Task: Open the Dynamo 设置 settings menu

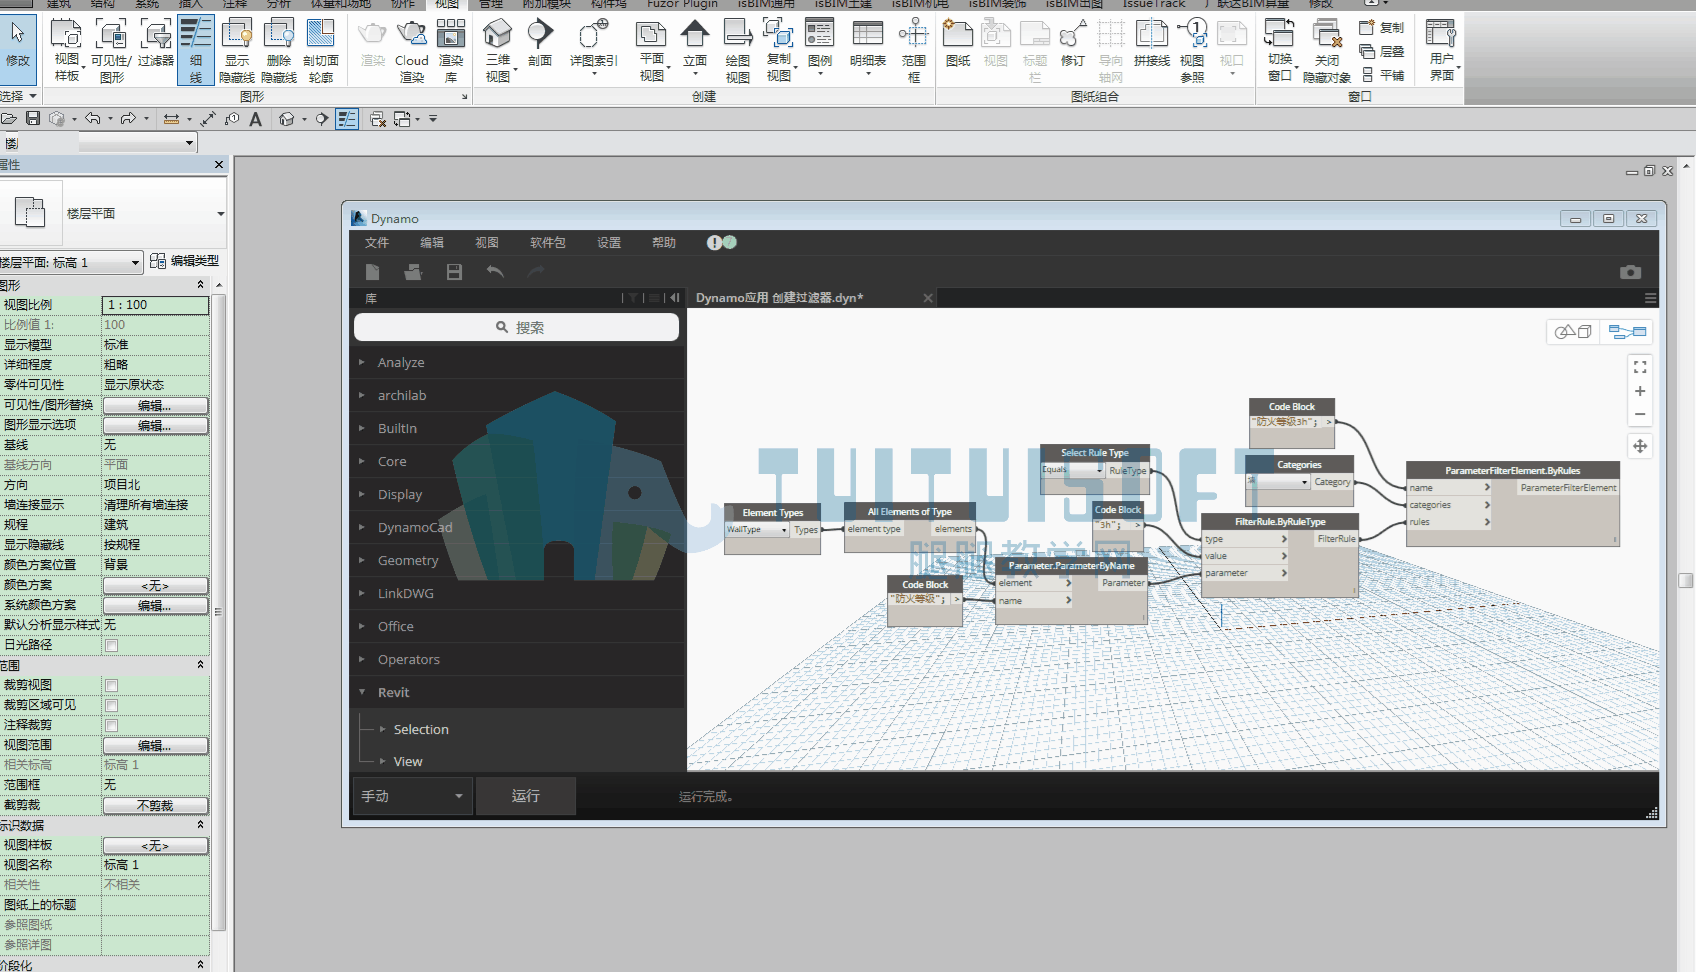Action: point(609,243)
